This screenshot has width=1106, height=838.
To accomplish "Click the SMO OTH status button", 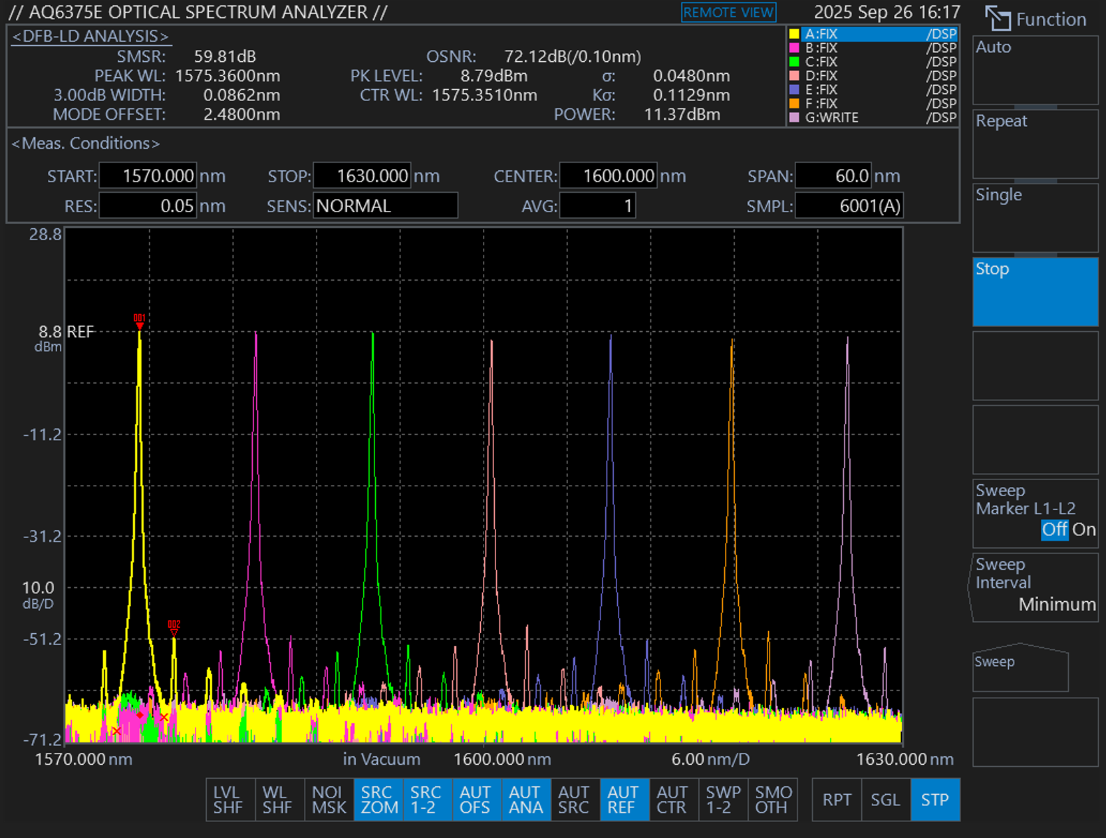I will point(771,799).
